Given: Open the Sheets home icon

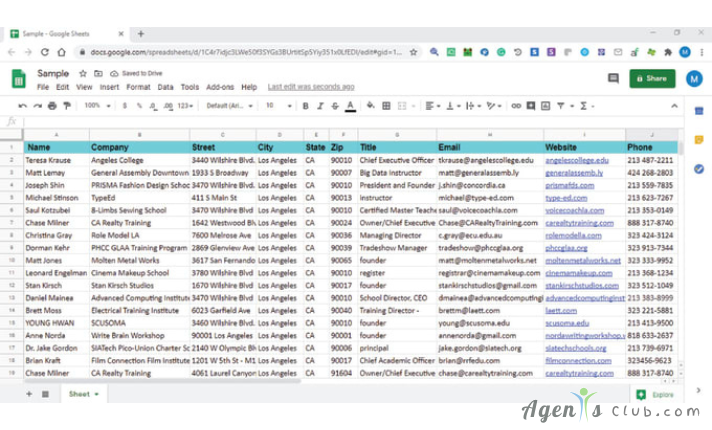Looking at the screenshot, I should coord(19,79).
